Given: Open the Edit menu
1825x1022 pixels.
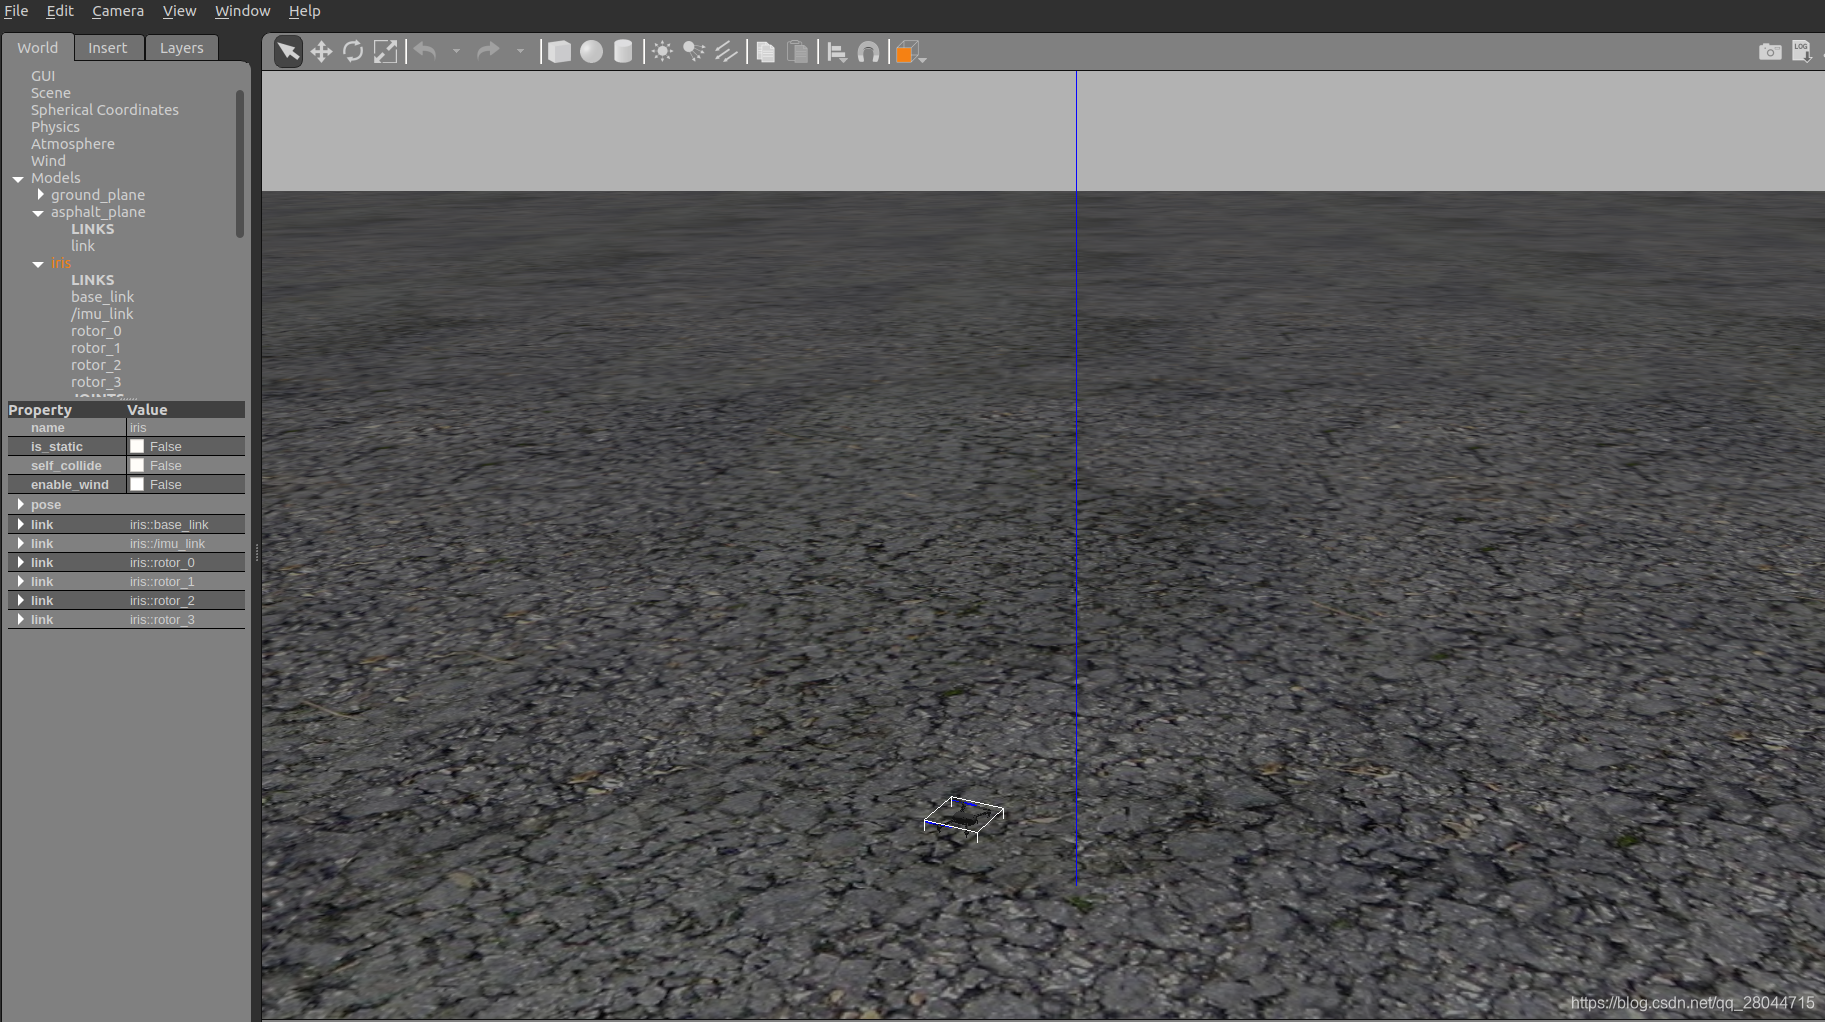Looking at the screenshot, I should tap(60, 11).
